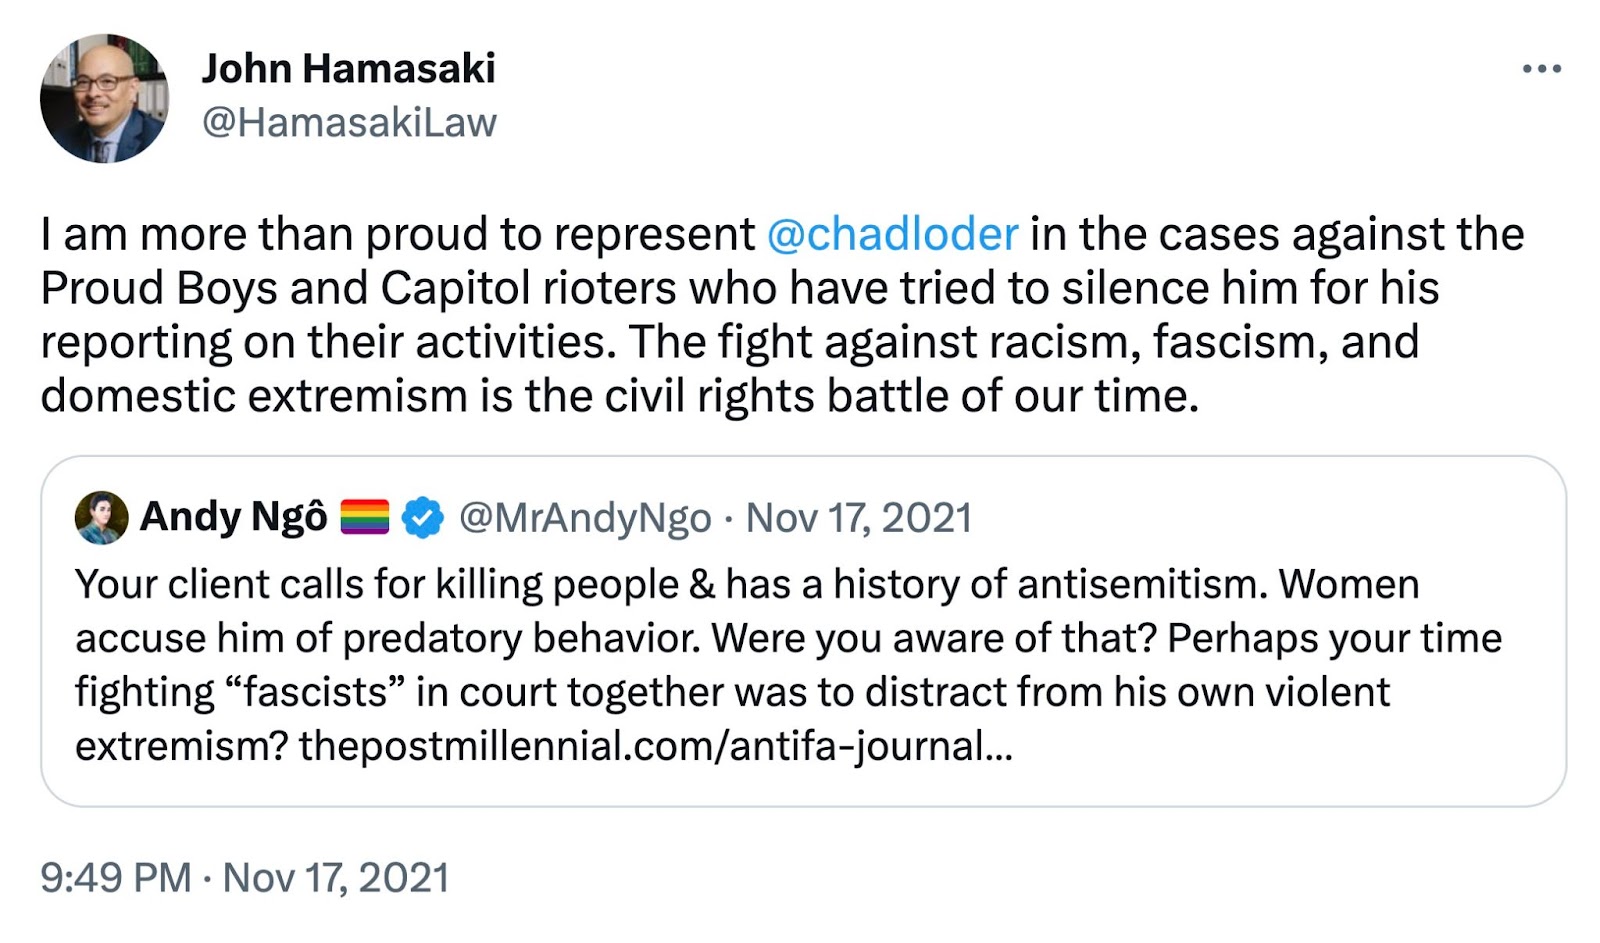Click John Hamasaki's profile photo

pos(104,98)
